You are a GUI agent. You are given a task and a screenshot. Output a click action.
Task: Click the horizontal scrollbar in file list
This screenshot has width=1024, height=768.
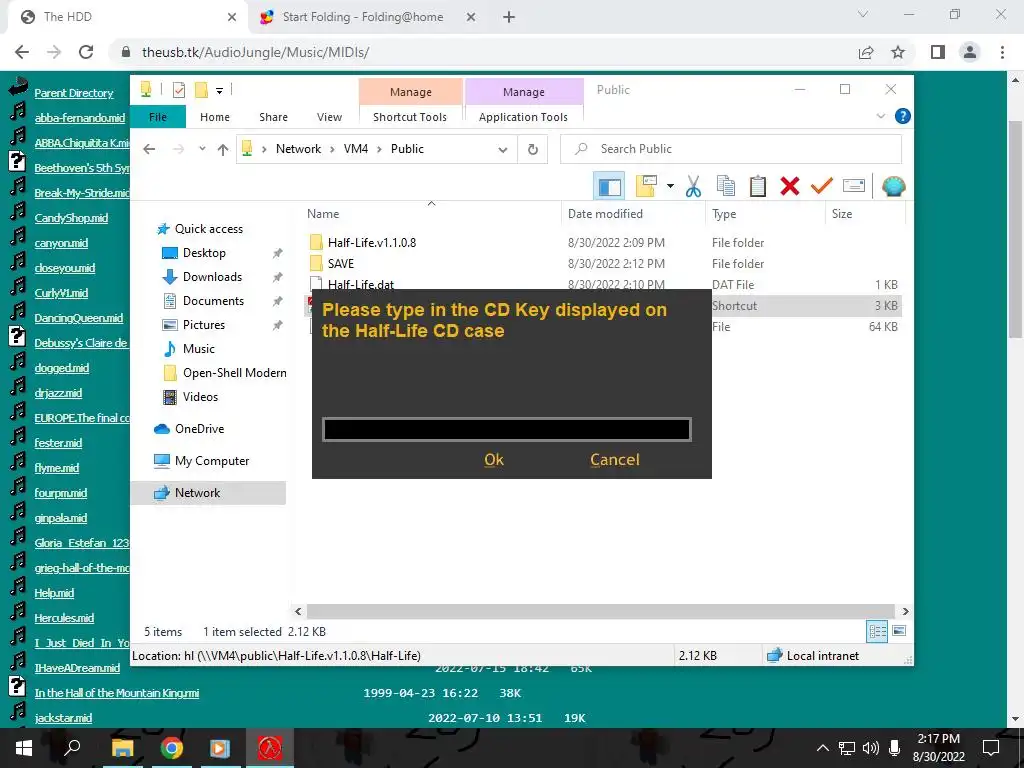coord(601,611)
